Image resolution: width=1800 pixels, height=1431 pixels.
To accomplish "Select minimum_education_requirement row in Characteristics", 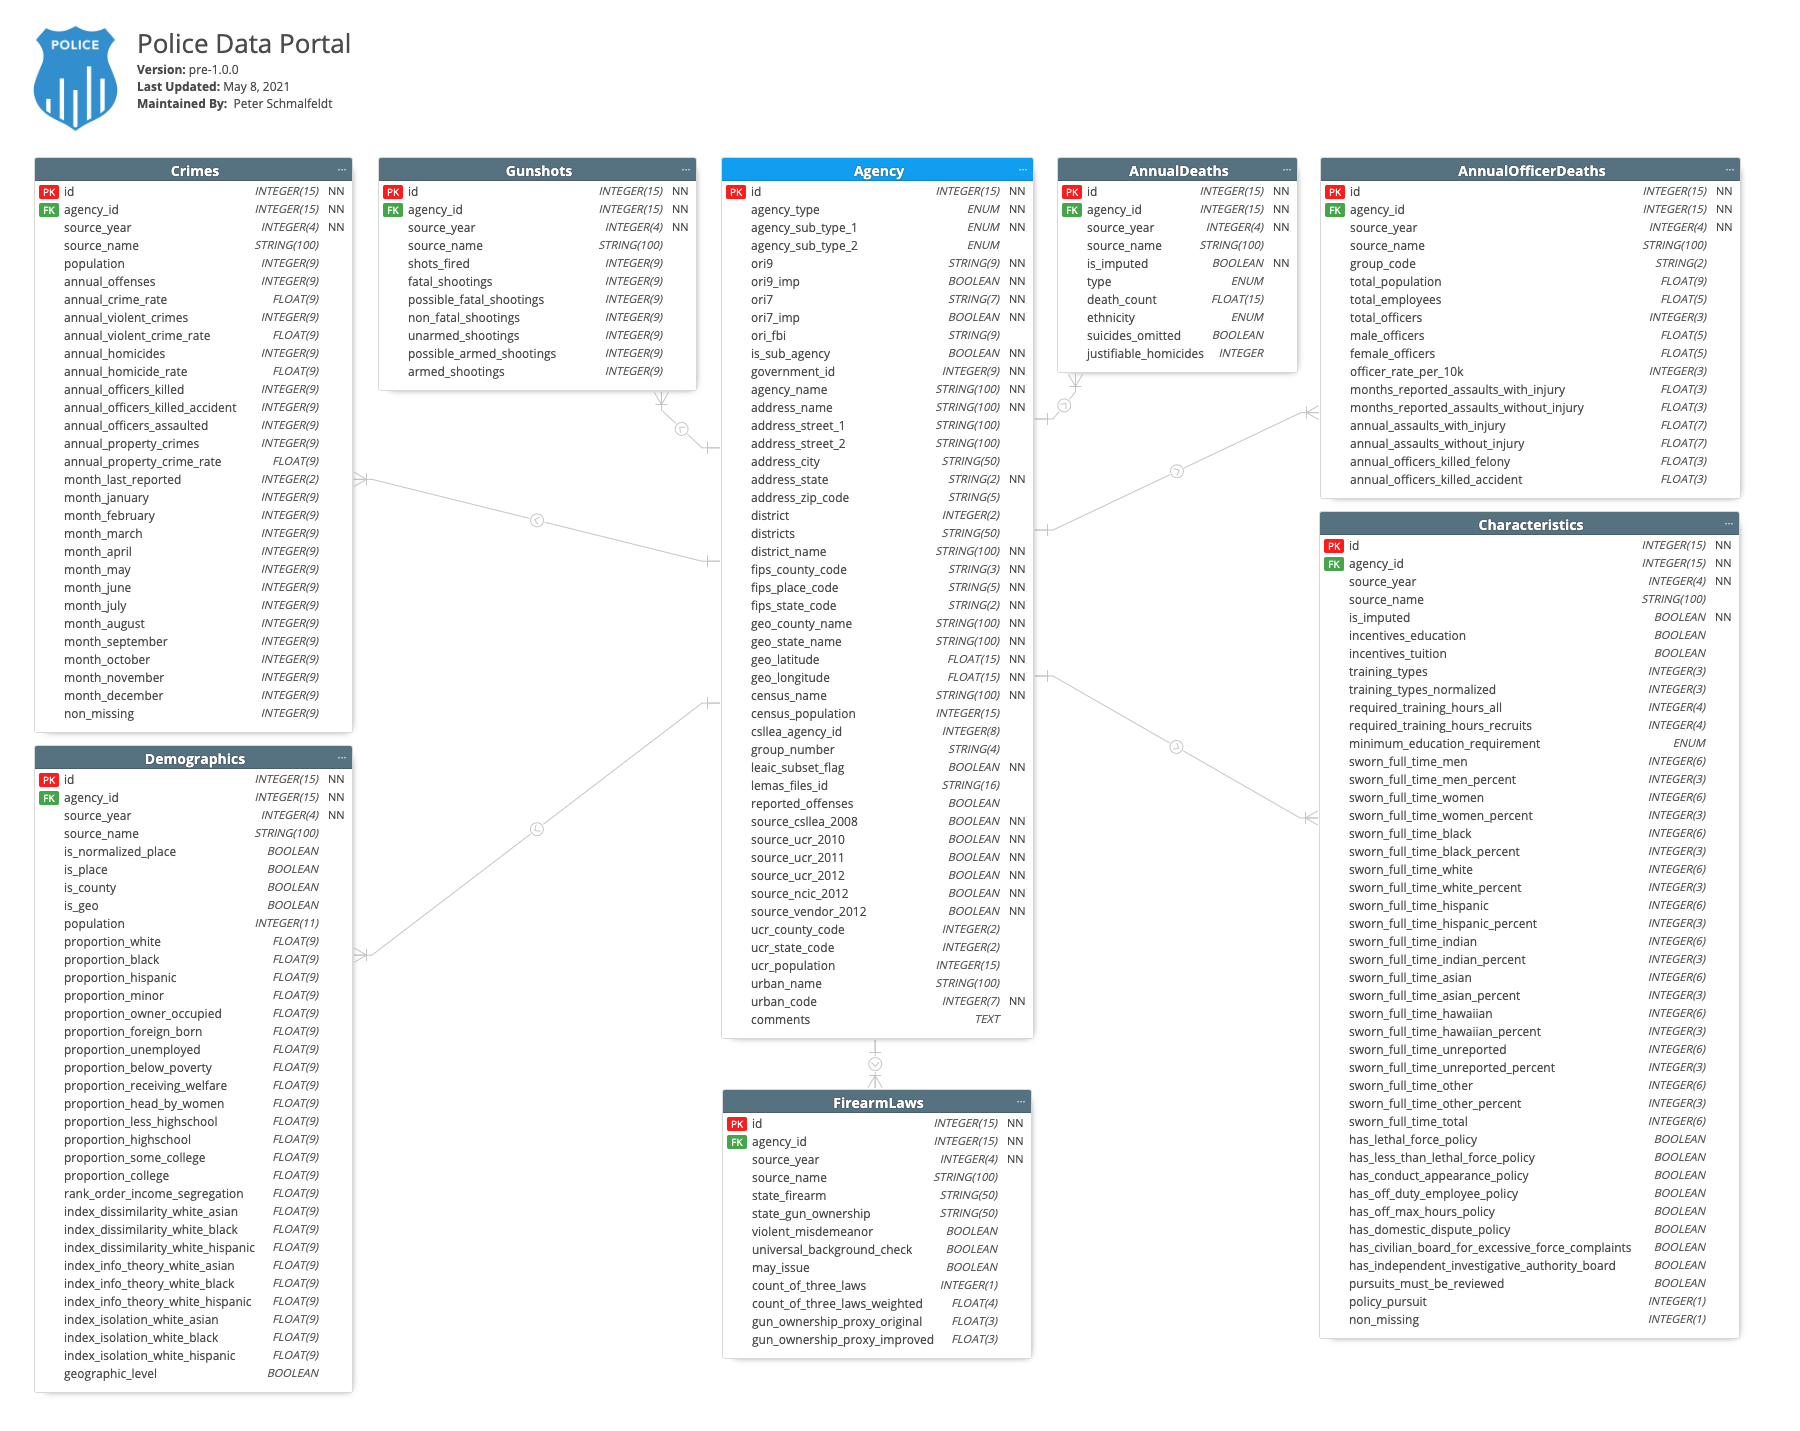I will [x=1530, y=744].
